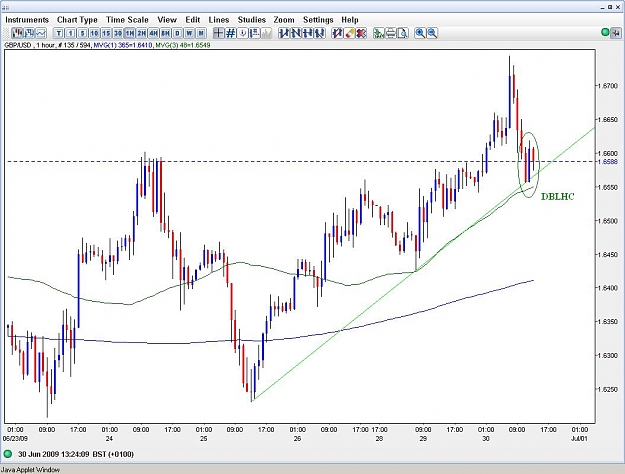Click the 30 Jun 2009 13:24:09 BST timestamp
This screenshot has height=474, width=625.
coord(76,454)
